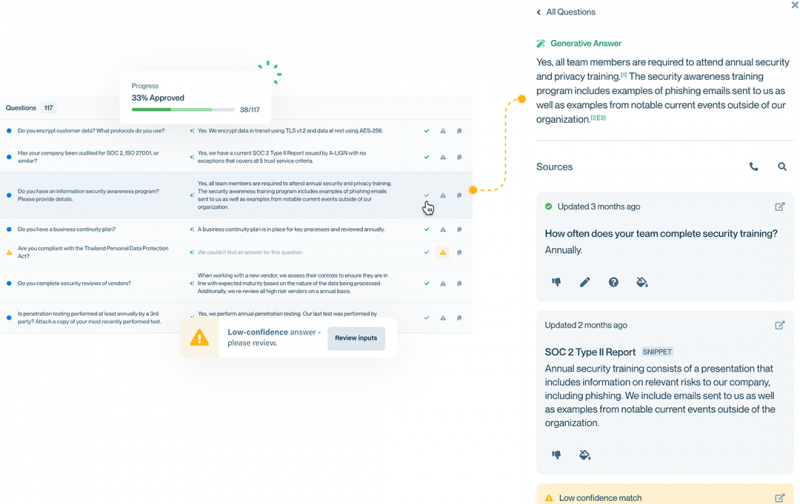Search sources with the magnifier icon

point(782,167)
